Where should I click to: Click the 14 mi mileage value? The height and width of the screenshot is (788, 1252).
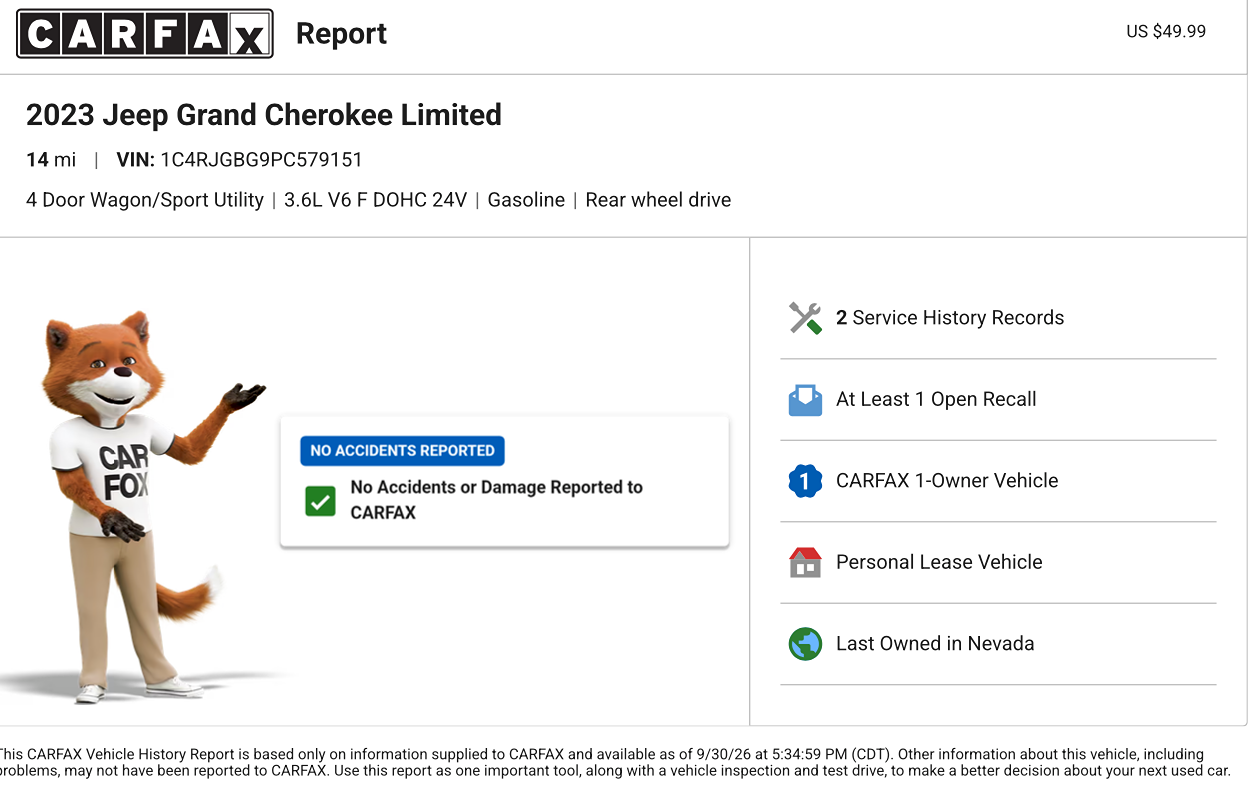click(x=51, y=160)
